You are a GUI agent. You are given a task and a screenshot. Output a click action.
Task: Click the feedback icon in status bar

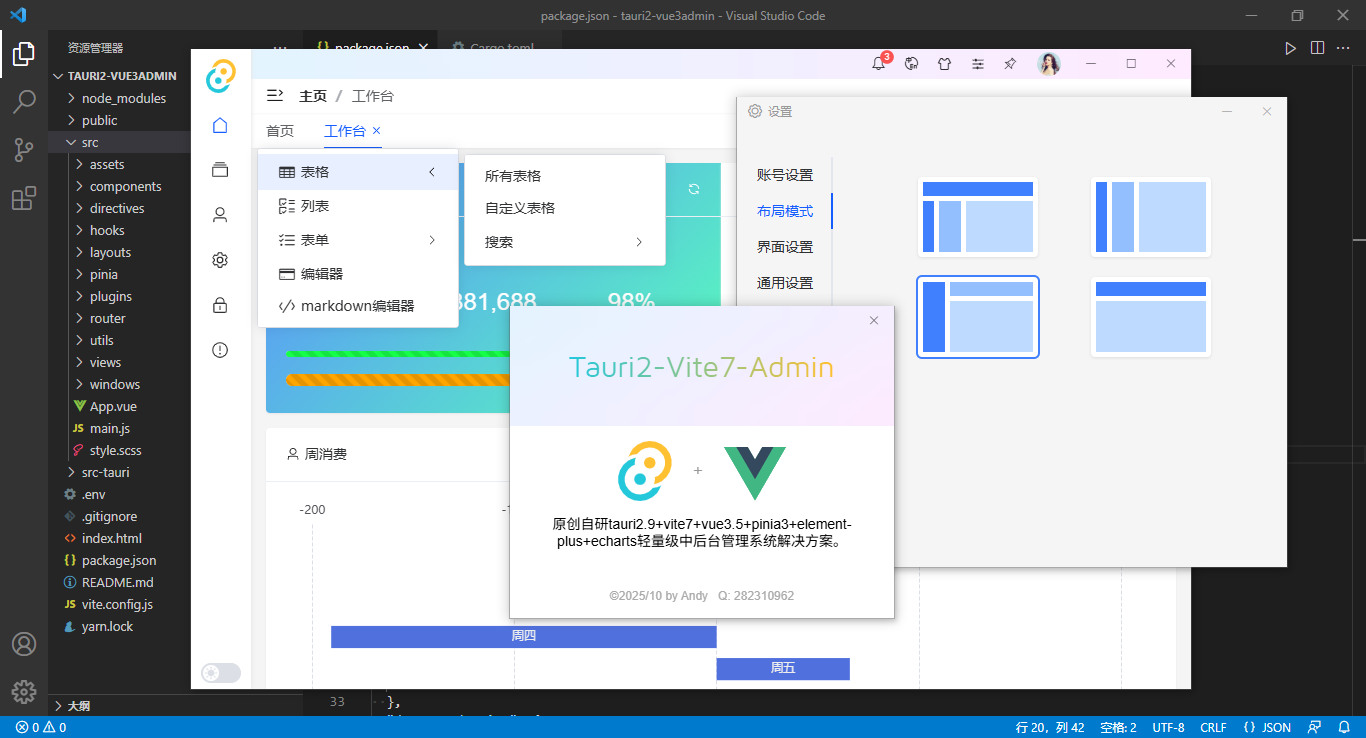1315,727
